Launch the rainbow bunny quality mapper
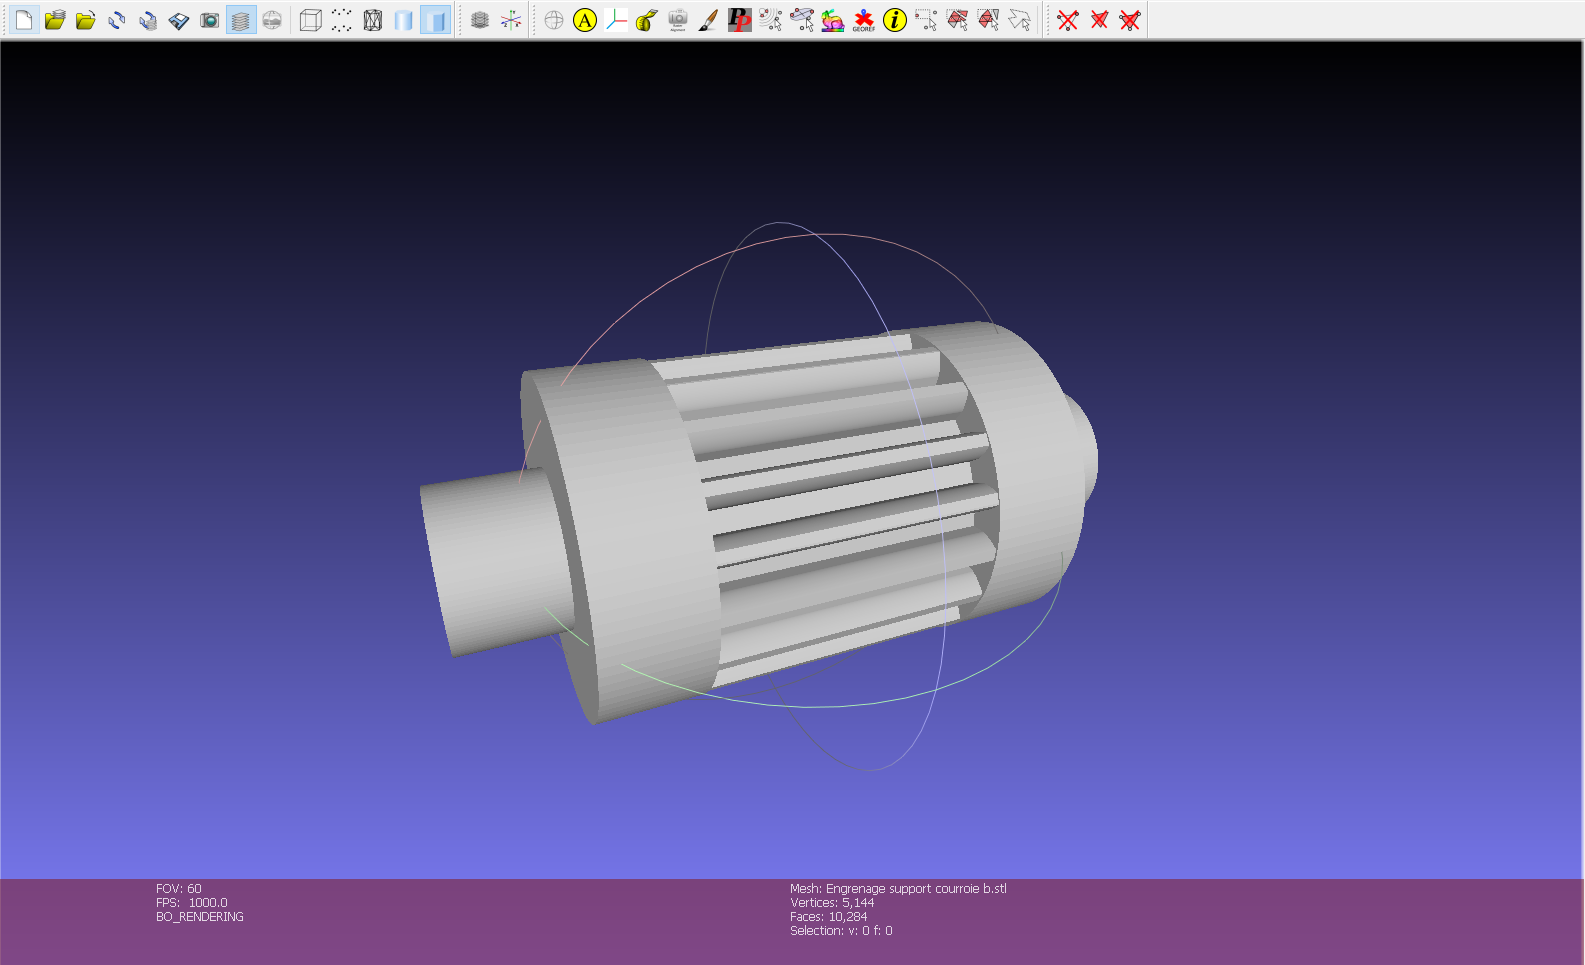This screenshot has width=1585, height=965. [x=832, y=20]
